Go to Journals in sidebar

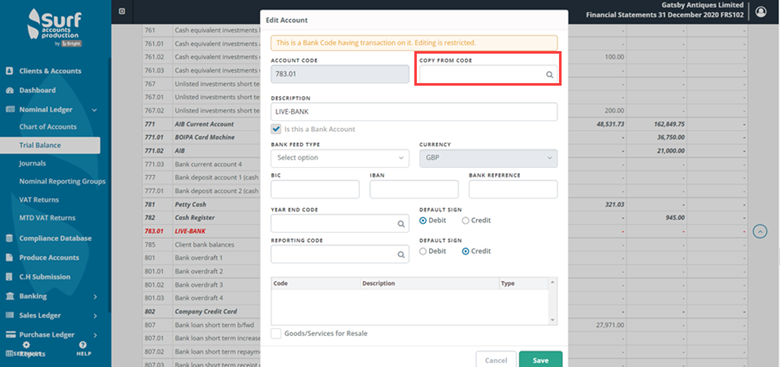pyautogui.click(x=32, y=163)
